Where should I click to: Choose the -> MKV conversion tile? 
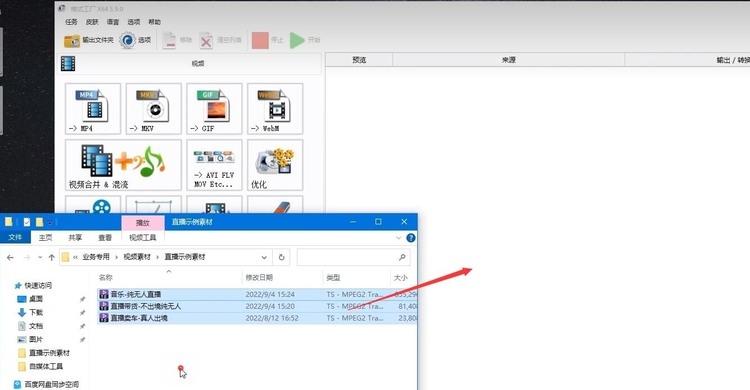154,109
